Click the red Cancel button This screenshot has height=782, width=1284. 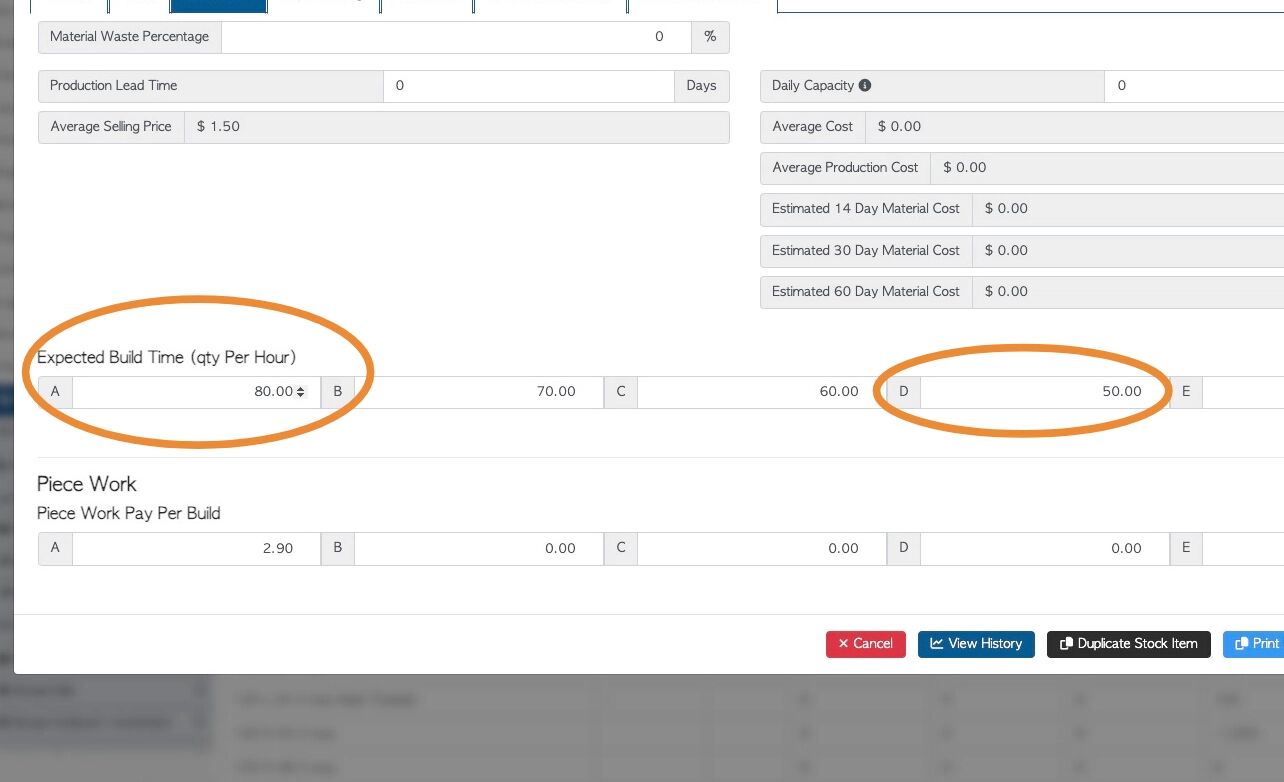(866, 644)
